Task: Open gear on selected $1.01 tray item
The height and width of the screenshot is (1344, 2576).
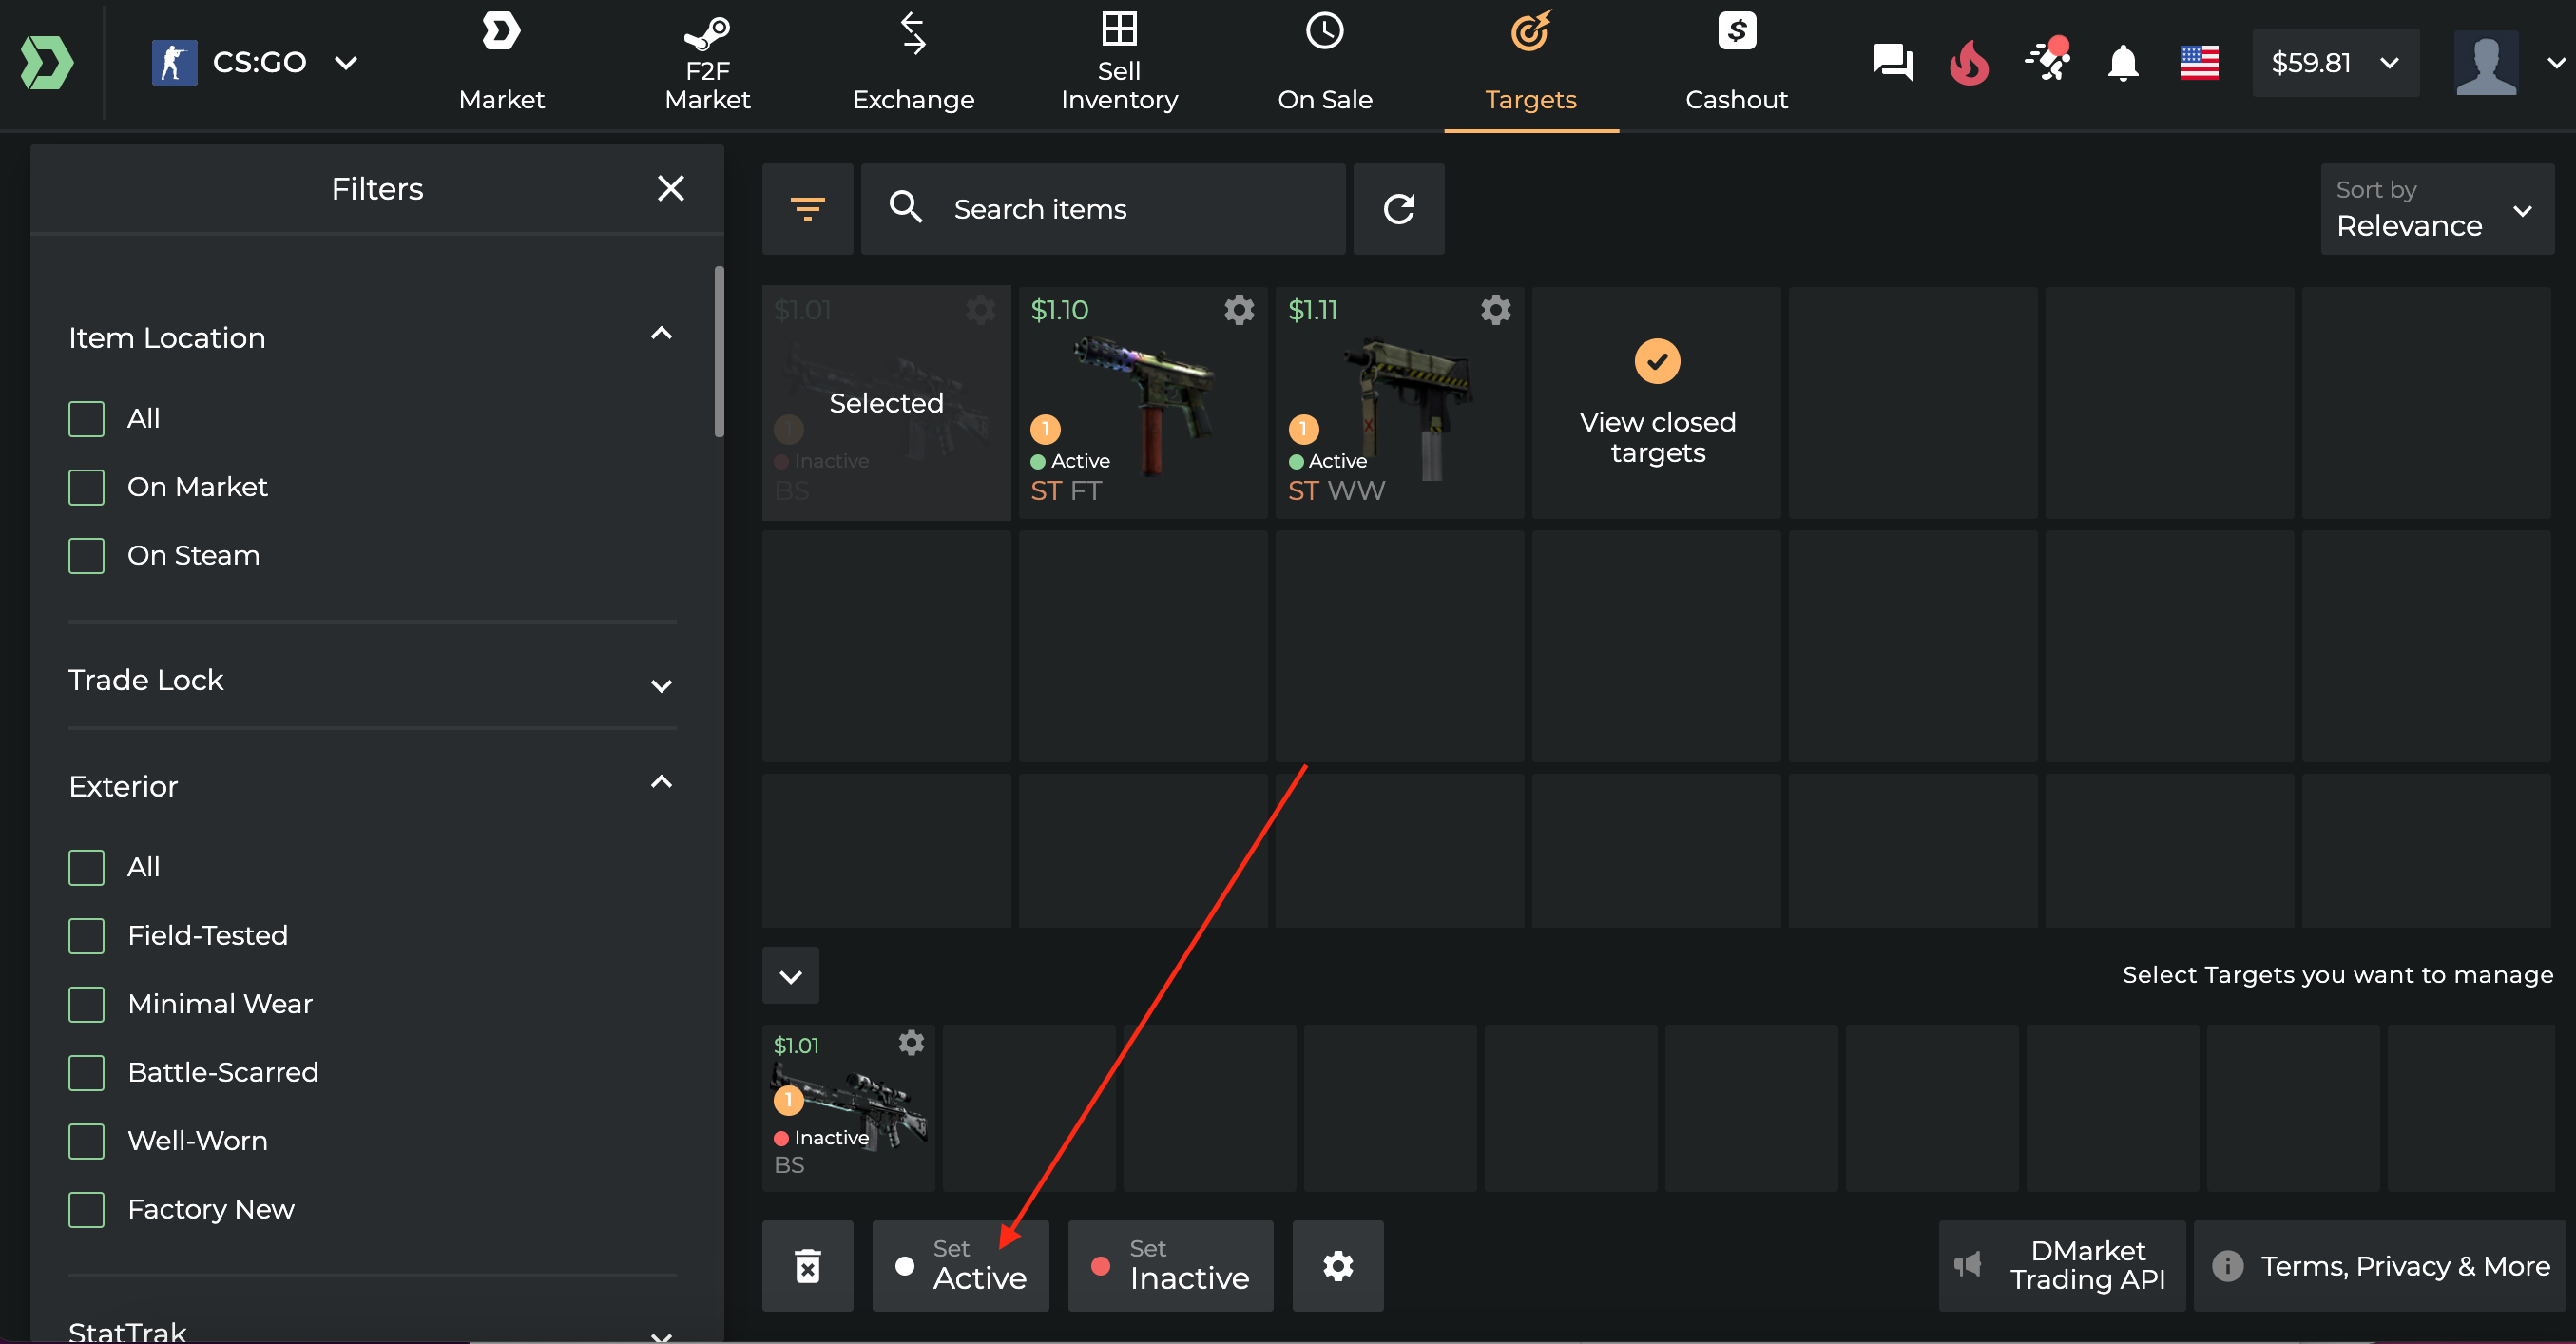Action: [911, 1043]
